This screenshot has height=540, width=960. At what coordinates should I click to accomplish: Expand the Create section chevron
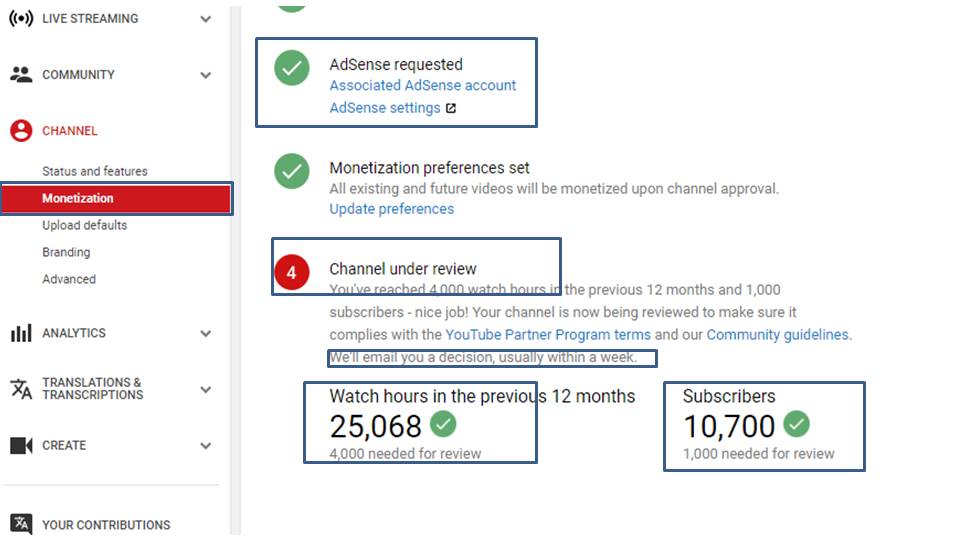[206, 446]
